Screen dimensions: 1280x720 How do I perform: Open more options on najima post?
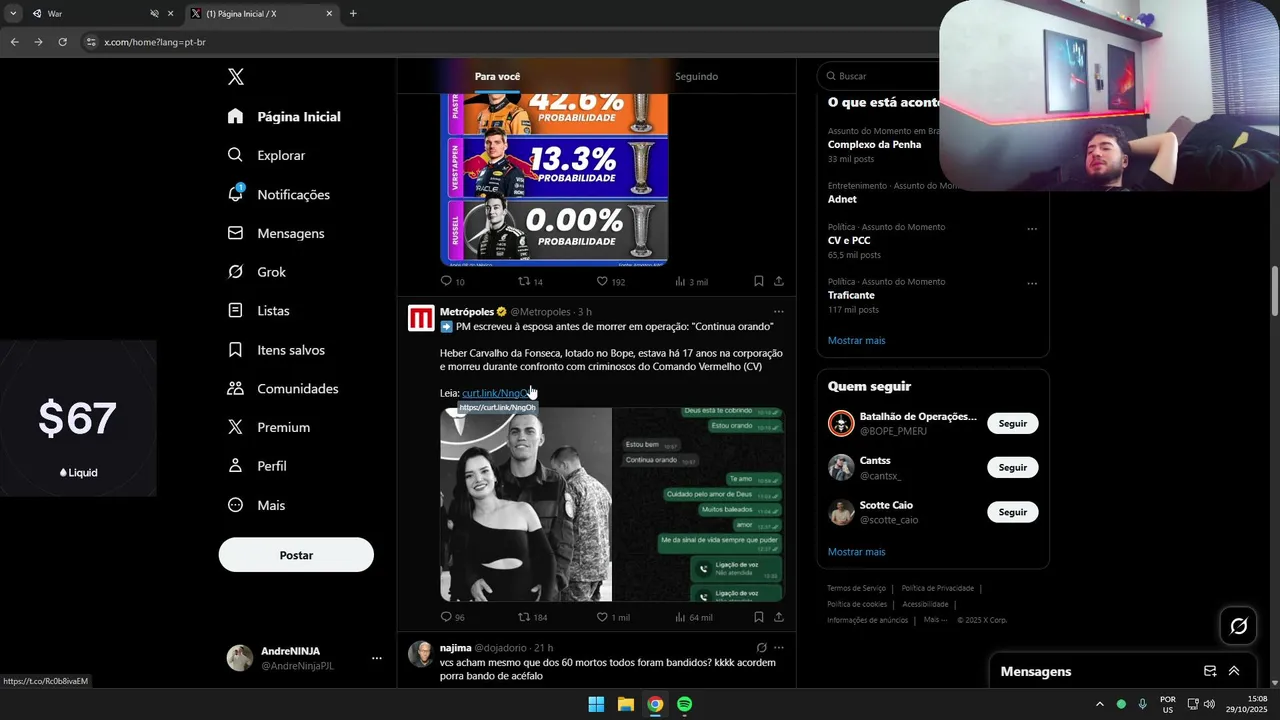779,648
